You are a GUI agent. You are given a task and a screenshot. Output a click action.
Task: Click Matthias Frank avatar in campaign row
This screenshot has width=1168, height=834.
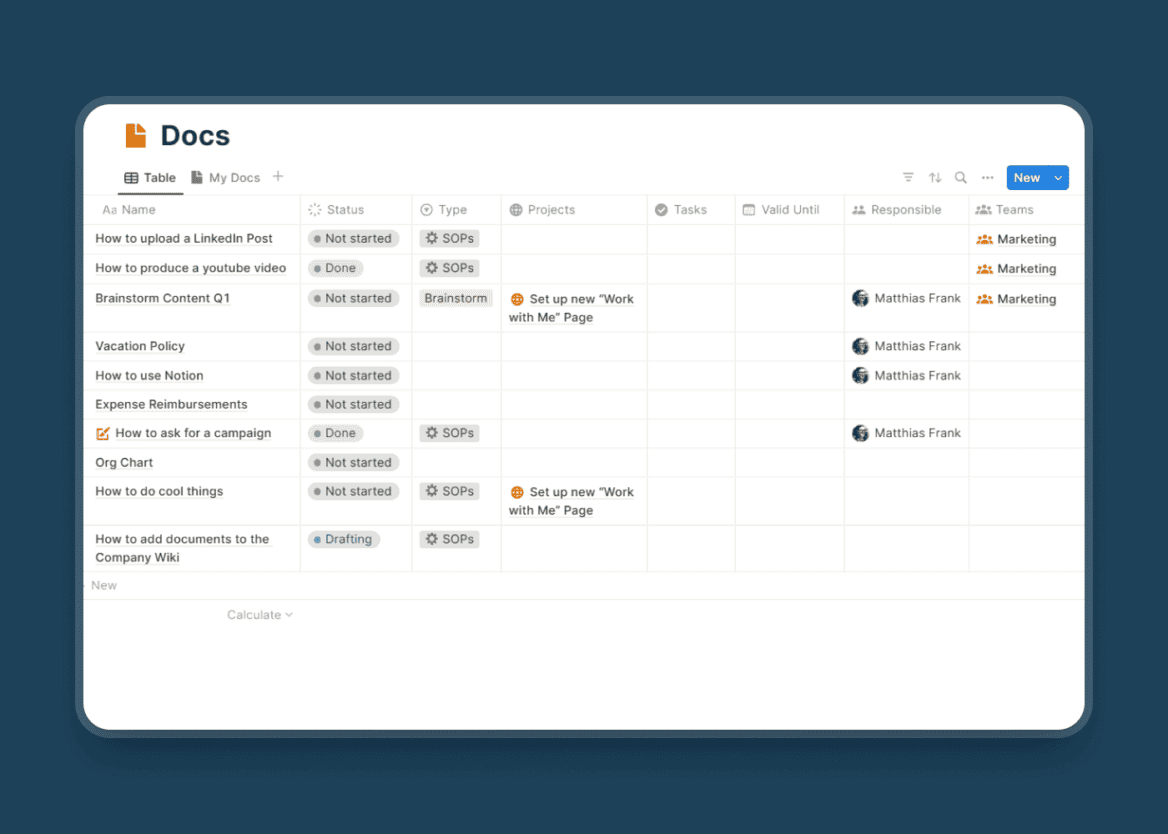point(860,433)
